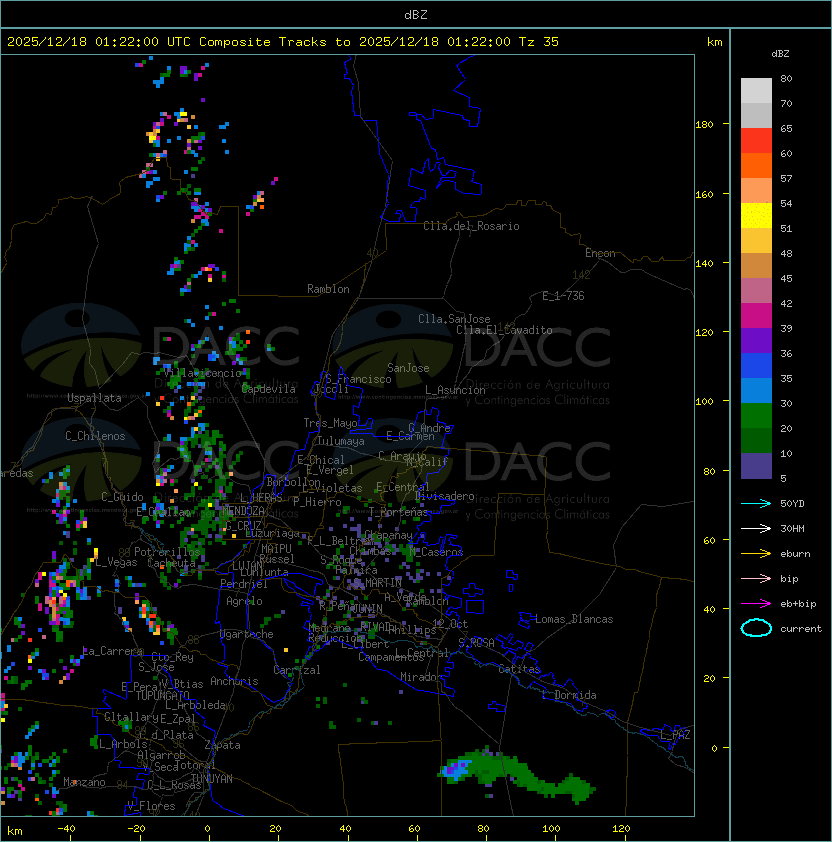Click the pink bip arrow icon
832x842 pixels.
(x=756, y=578)
